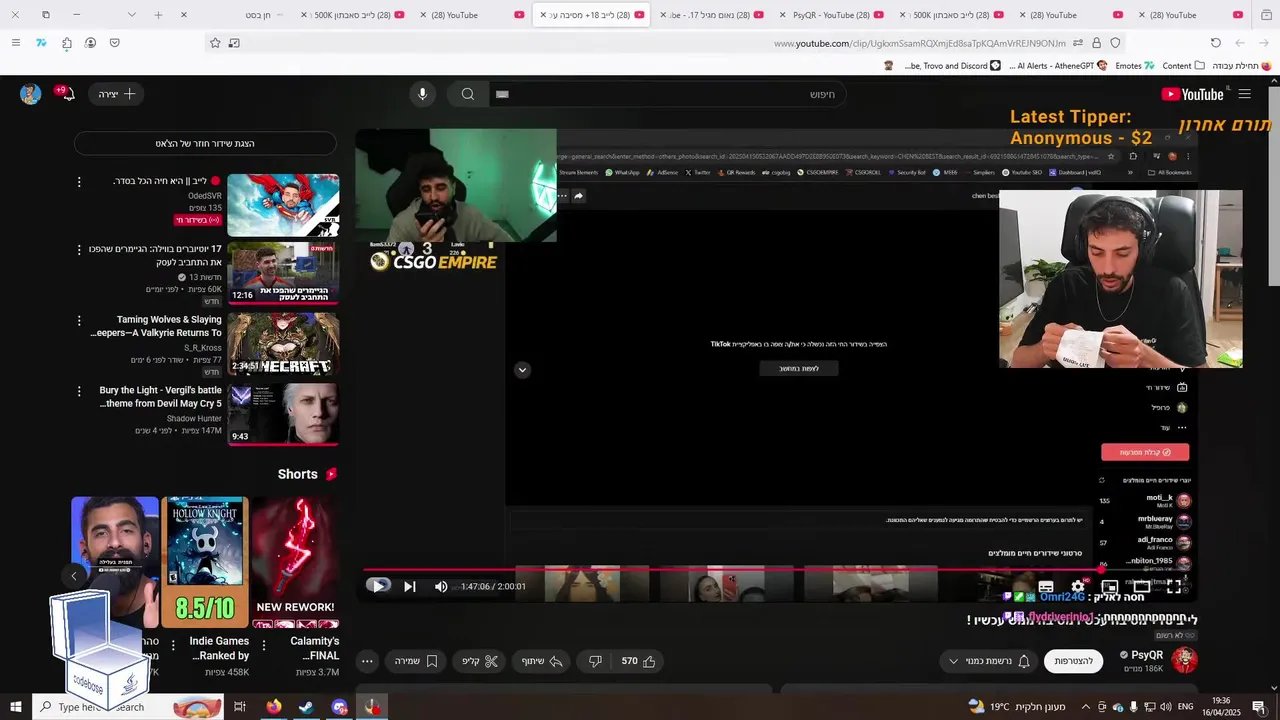Open options for Bury the Light video
This screenshot has height=720, width=1280.
point(79,391)
